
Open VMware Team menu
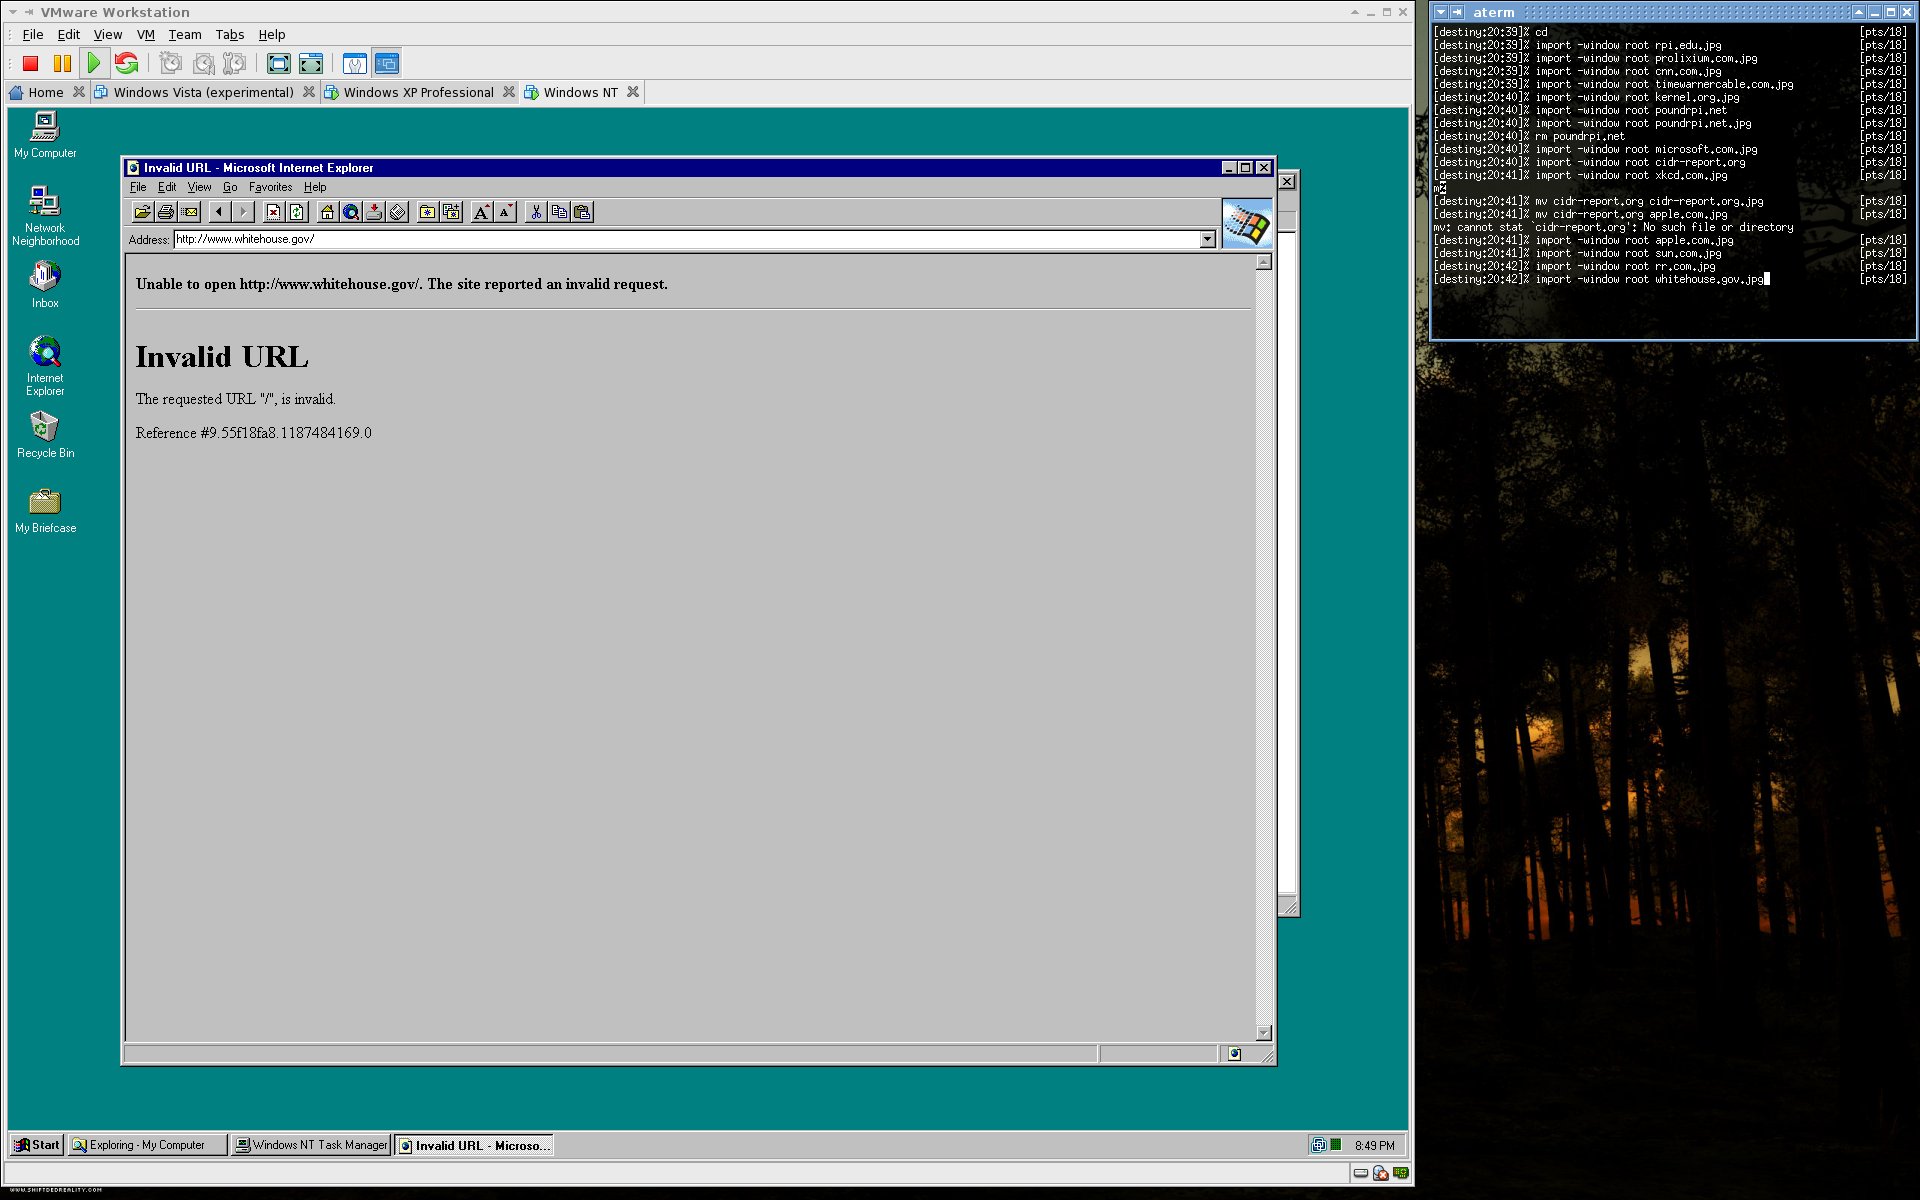185,34
